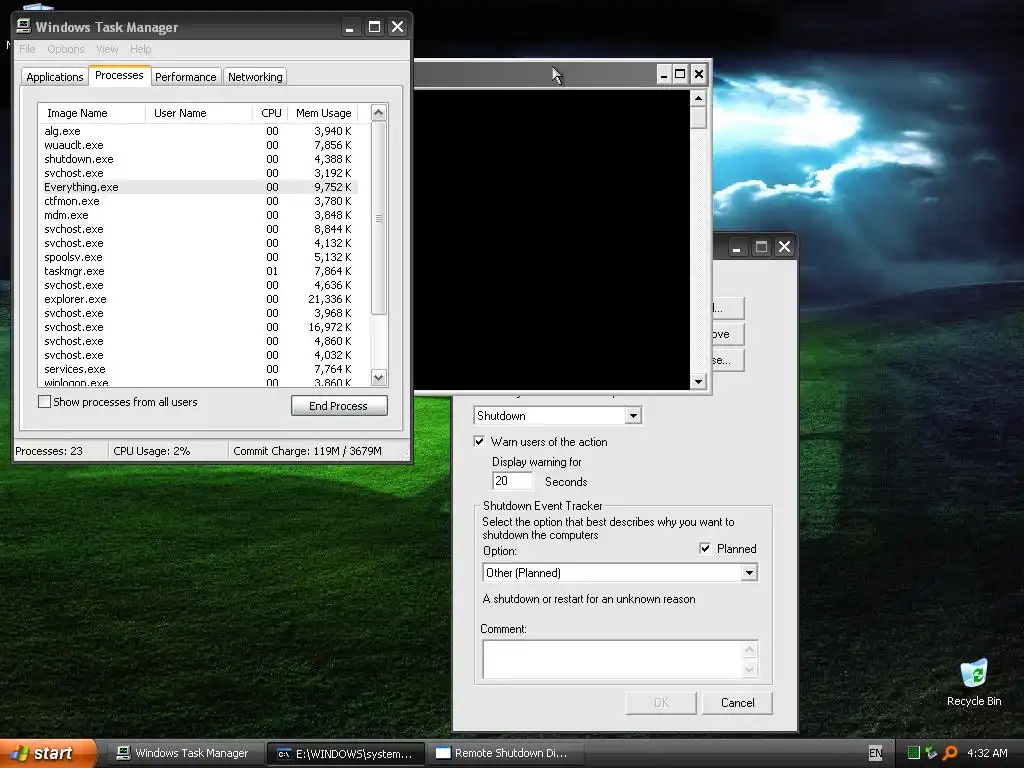Open the Recycle Bin icon on the desktop
The width and height of the screenshot is (1024, 768).
click(x=974, y=682)
